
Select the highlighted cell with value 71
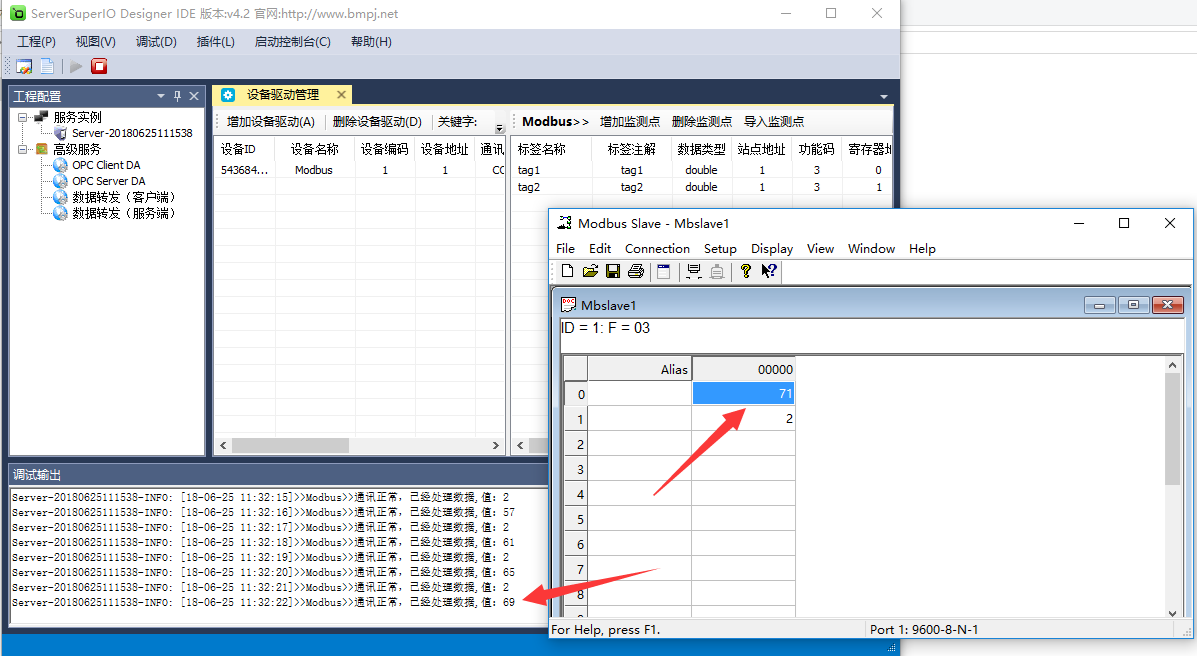tap(744, 393)
